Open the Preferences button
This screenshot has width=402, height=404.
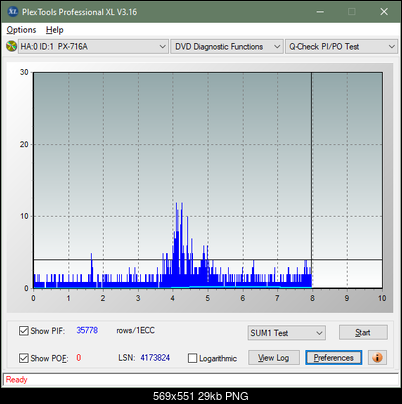point(334,358)
